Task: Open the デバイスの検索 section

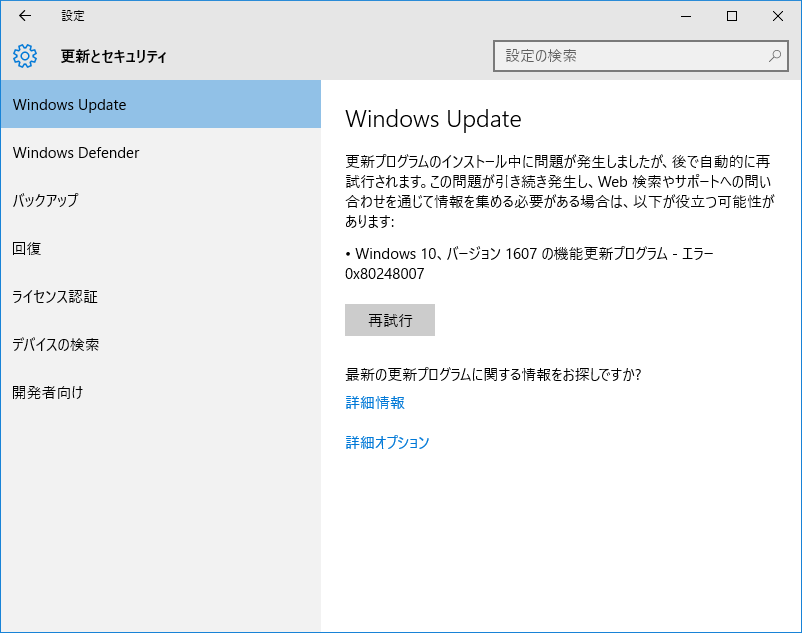Action: [x=161, y=344]
